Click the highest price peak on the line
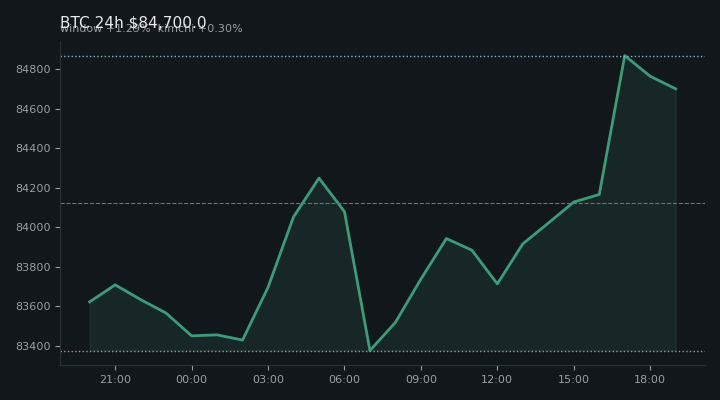 [x=624, y=56]
